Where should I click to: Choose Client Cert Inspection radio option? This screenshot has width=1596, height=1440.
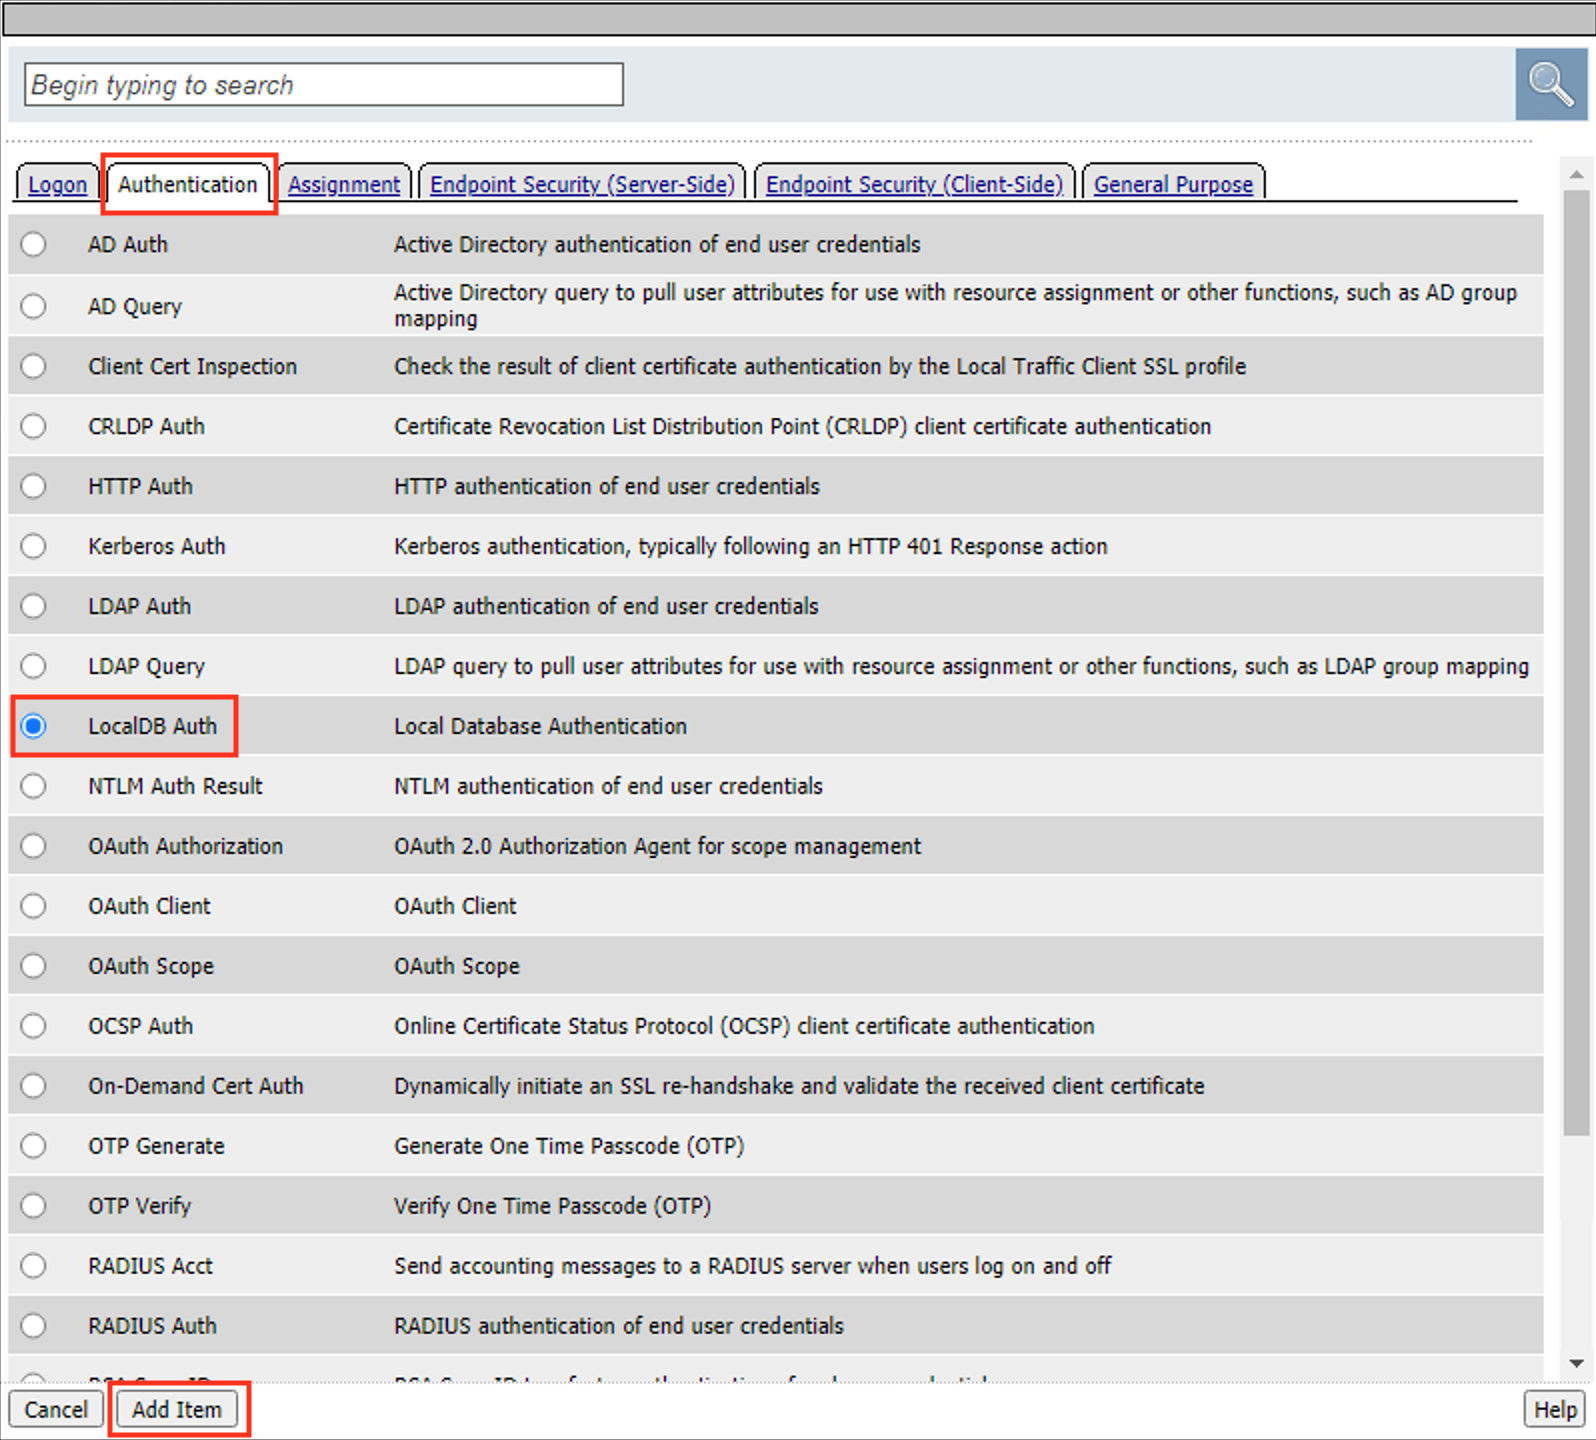pos(34,366)
